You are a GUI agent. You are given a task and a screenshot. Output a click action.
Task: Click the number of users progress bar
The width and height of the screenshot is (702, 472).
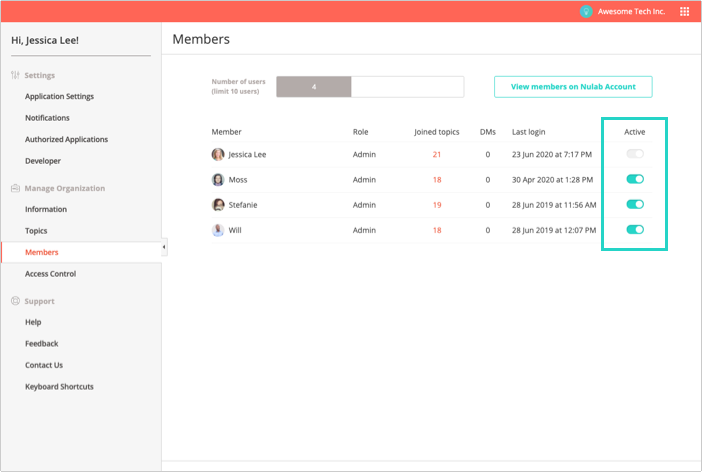pyautogui.click(x=370, y=87)
